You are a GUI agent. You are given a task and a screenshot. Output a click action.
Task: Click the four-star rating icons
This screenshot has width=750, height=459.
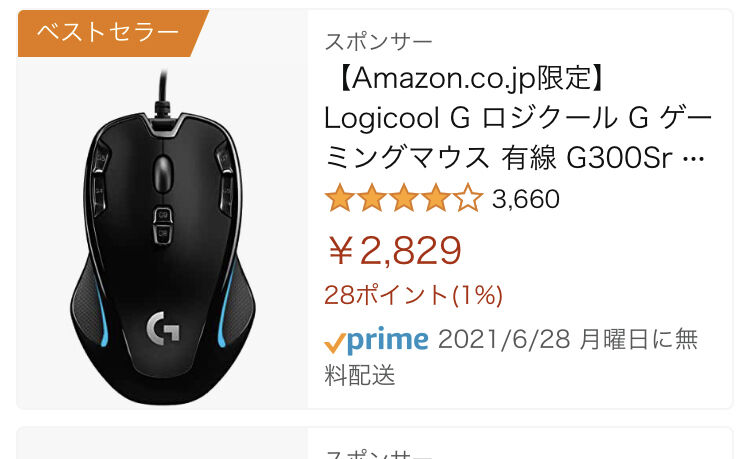point(404,198)
